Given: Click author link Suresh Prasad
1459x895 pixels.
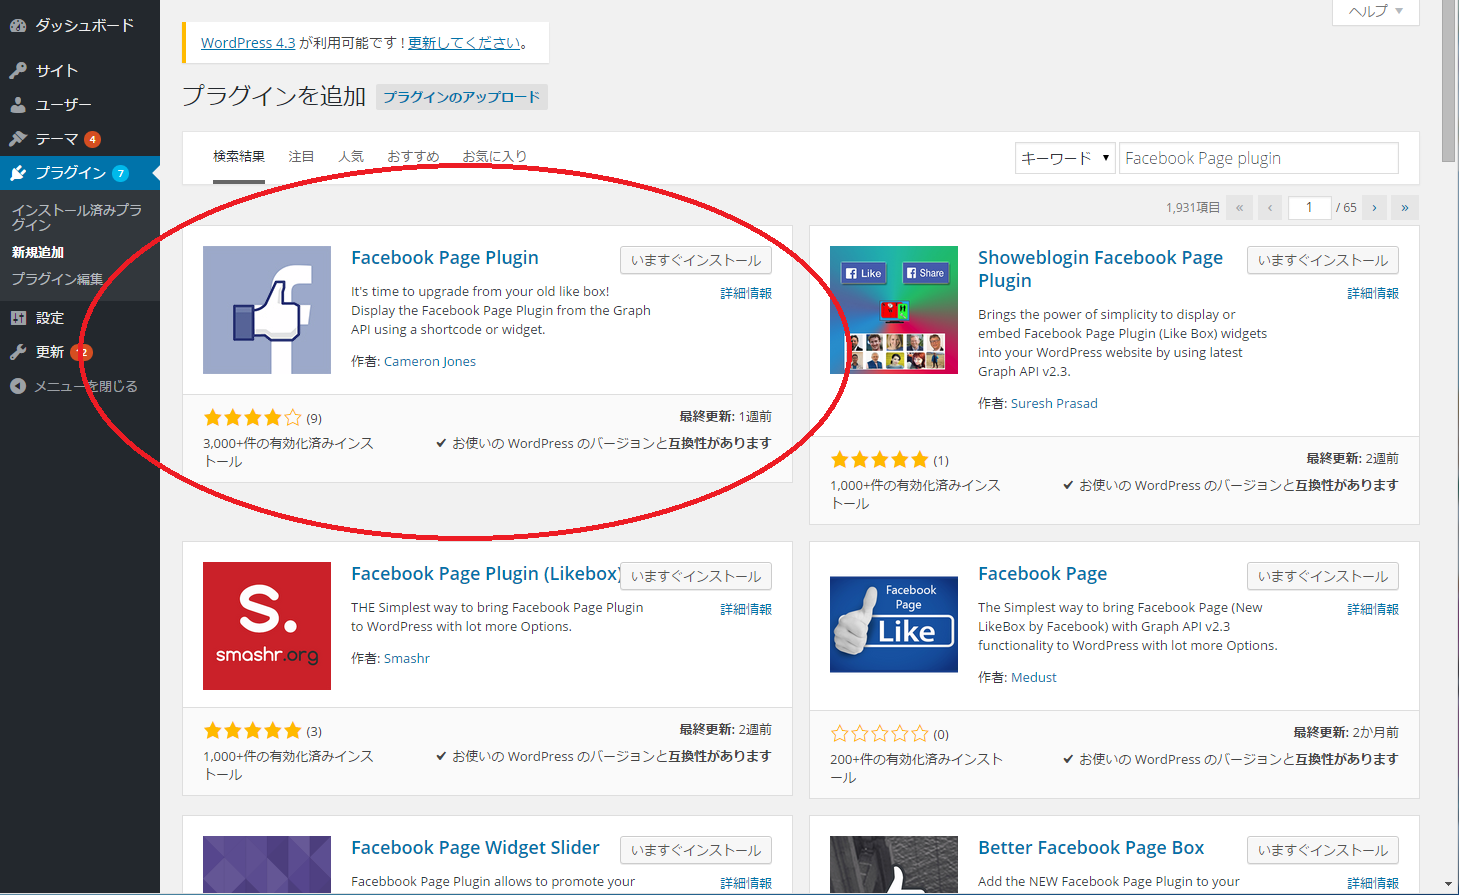Looking at the screenshot, I should [1054, 404].
